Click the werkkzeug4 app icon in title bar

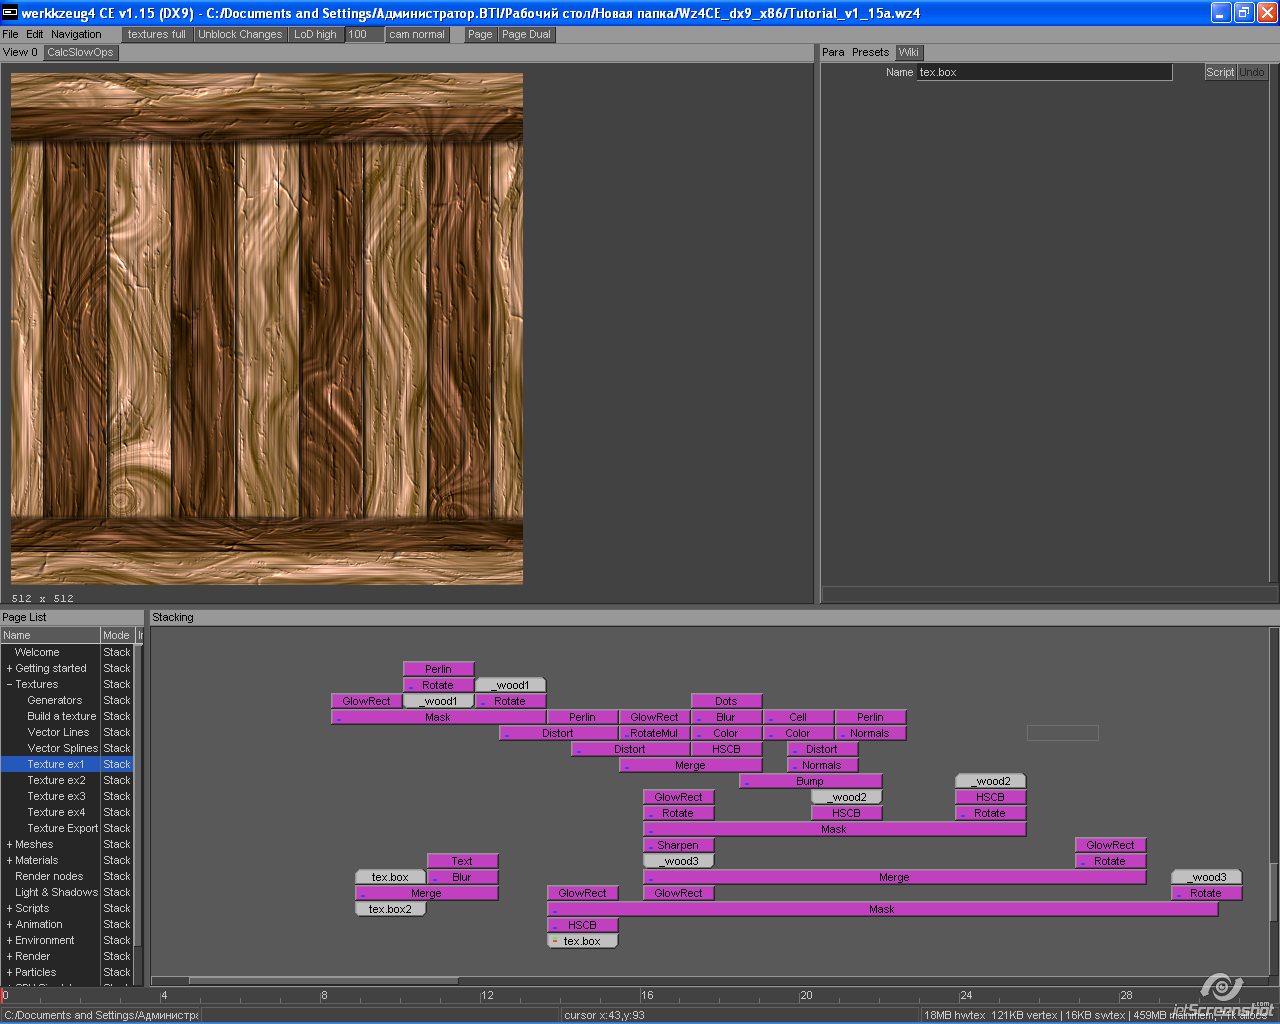pos(11,13)
